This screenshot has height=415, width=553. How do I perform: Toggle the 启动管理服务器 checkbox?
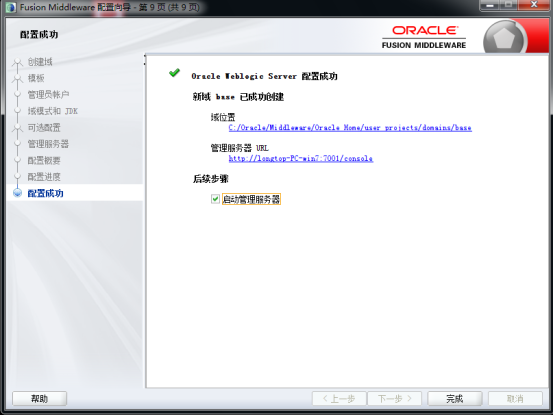tap(215, 199)
